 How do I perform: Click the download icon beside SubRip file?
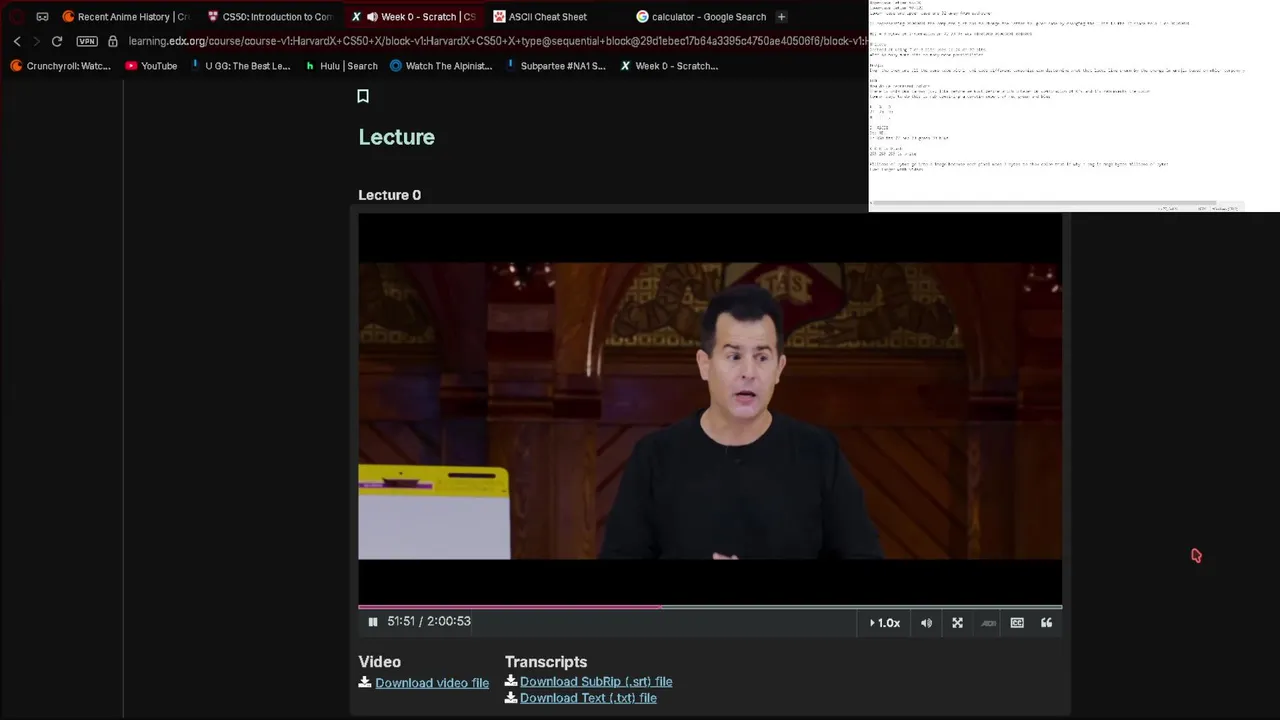511,682
